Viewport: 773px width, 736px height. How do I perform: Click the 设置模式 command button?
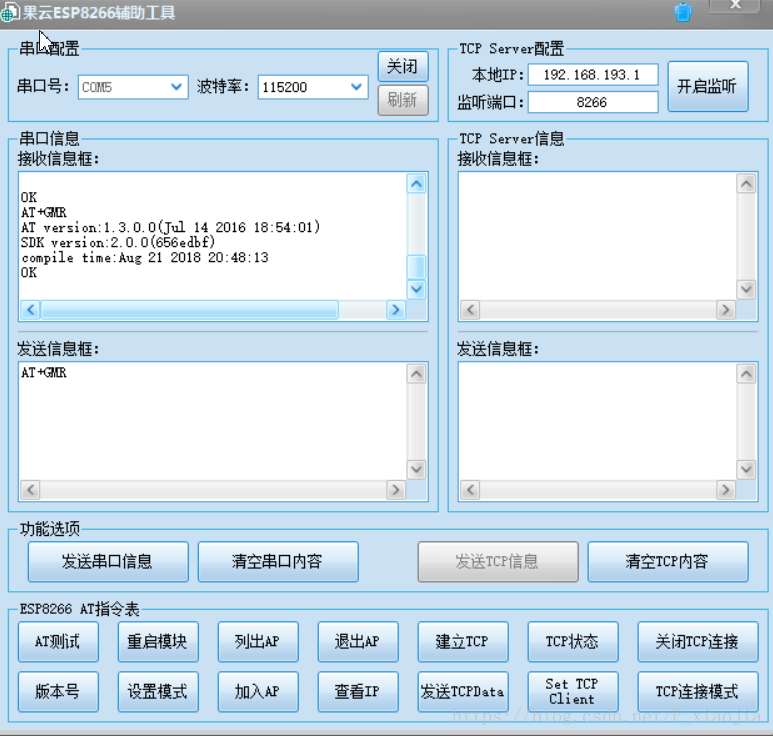(158, 692)
